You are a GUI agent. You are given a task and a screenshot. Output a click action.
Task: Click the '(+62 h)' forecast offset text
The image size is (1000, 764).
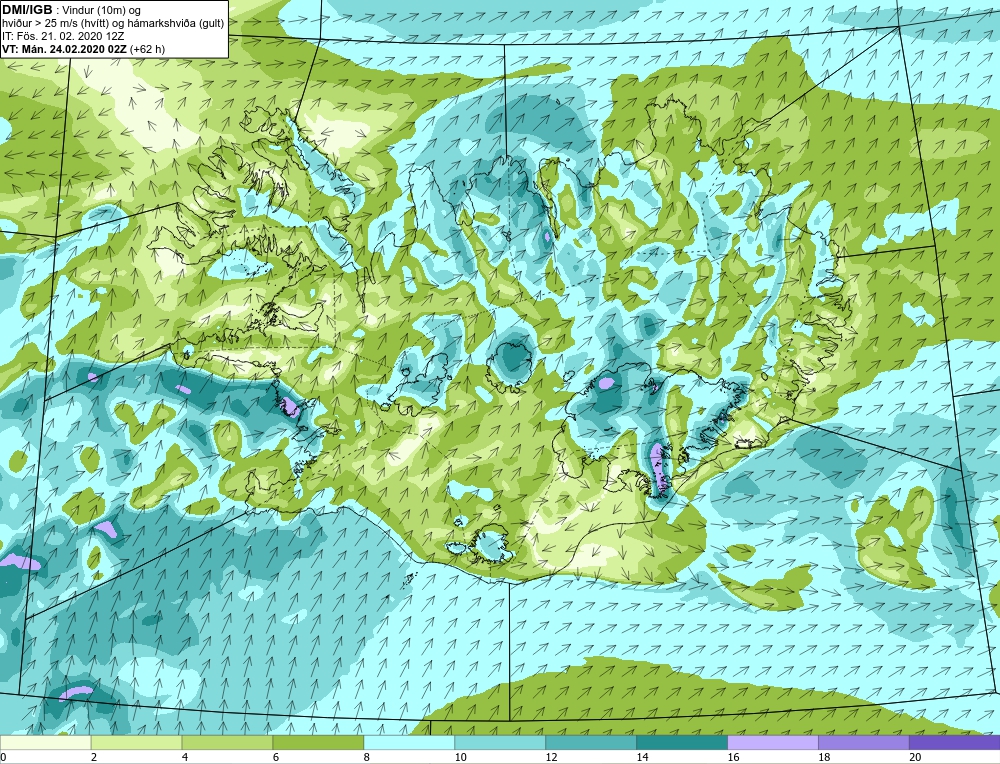147,48
